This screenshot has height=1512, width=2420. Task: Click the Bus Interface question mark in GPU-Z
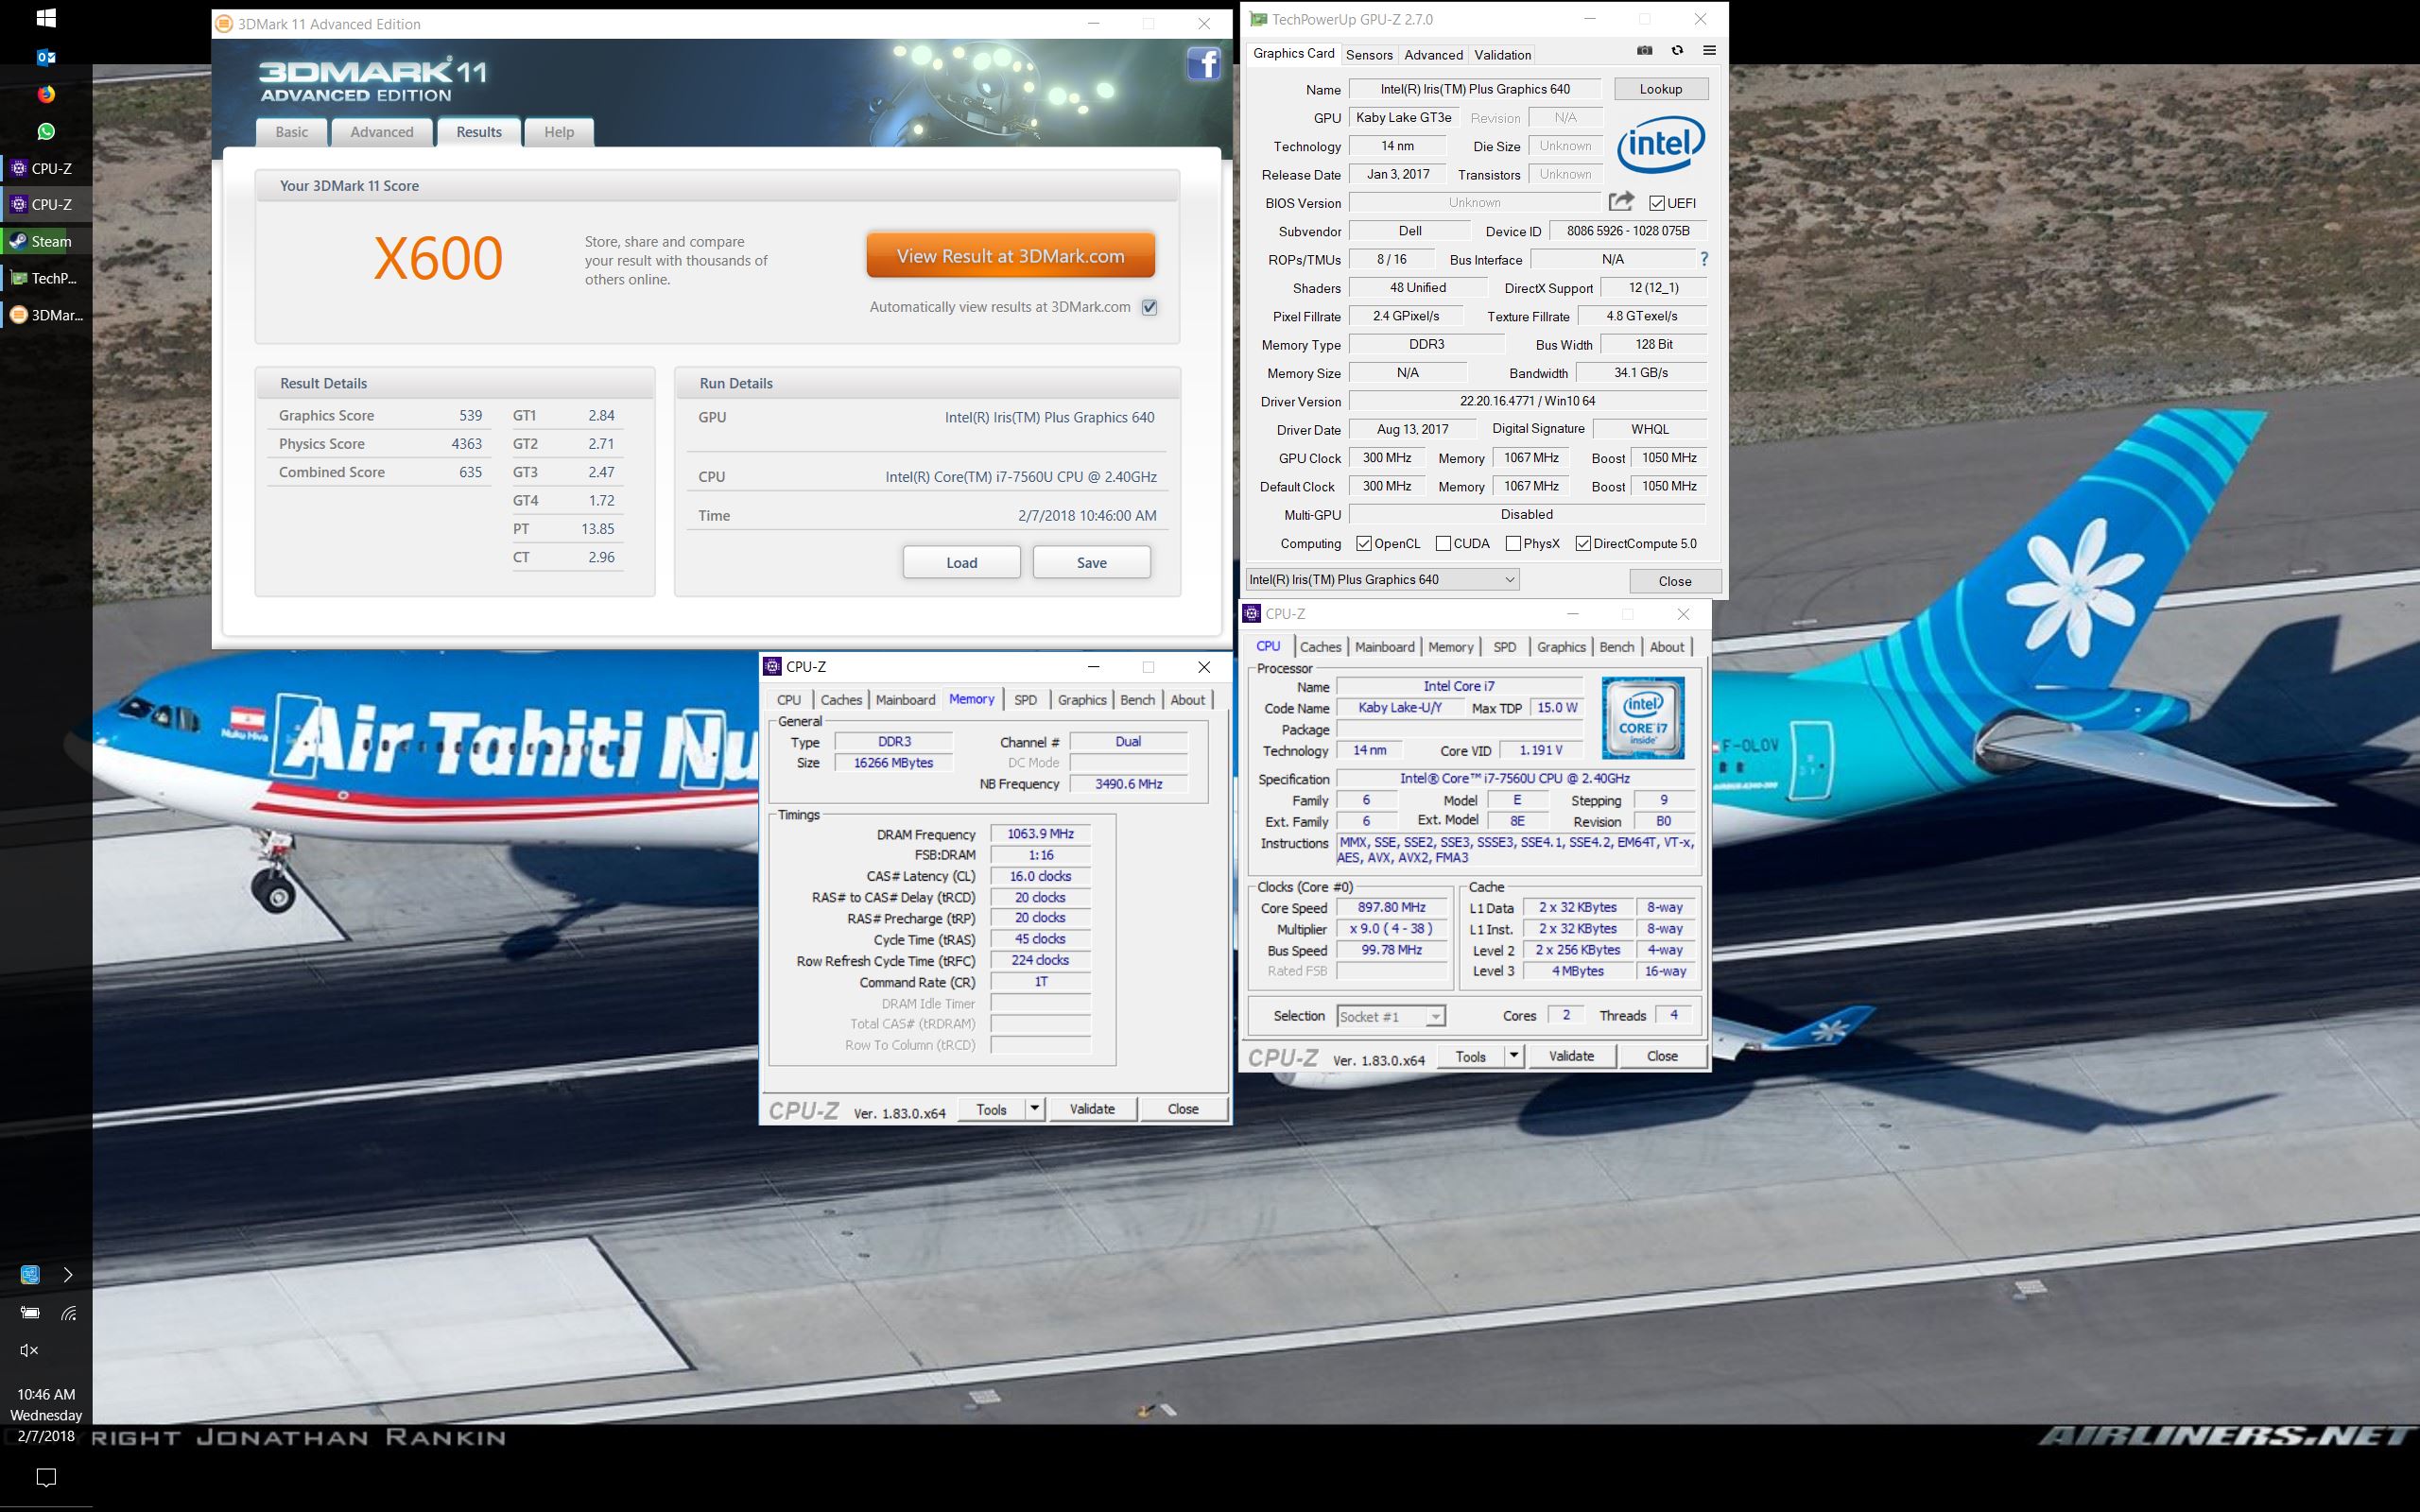[1704, 259]
